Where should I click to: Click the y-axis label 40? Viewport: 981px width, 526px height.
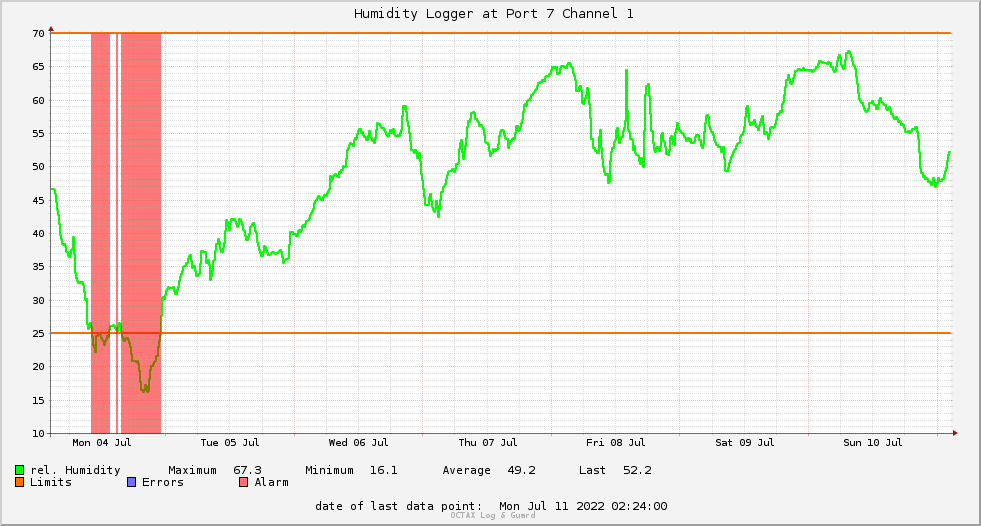tap(38, 233)
